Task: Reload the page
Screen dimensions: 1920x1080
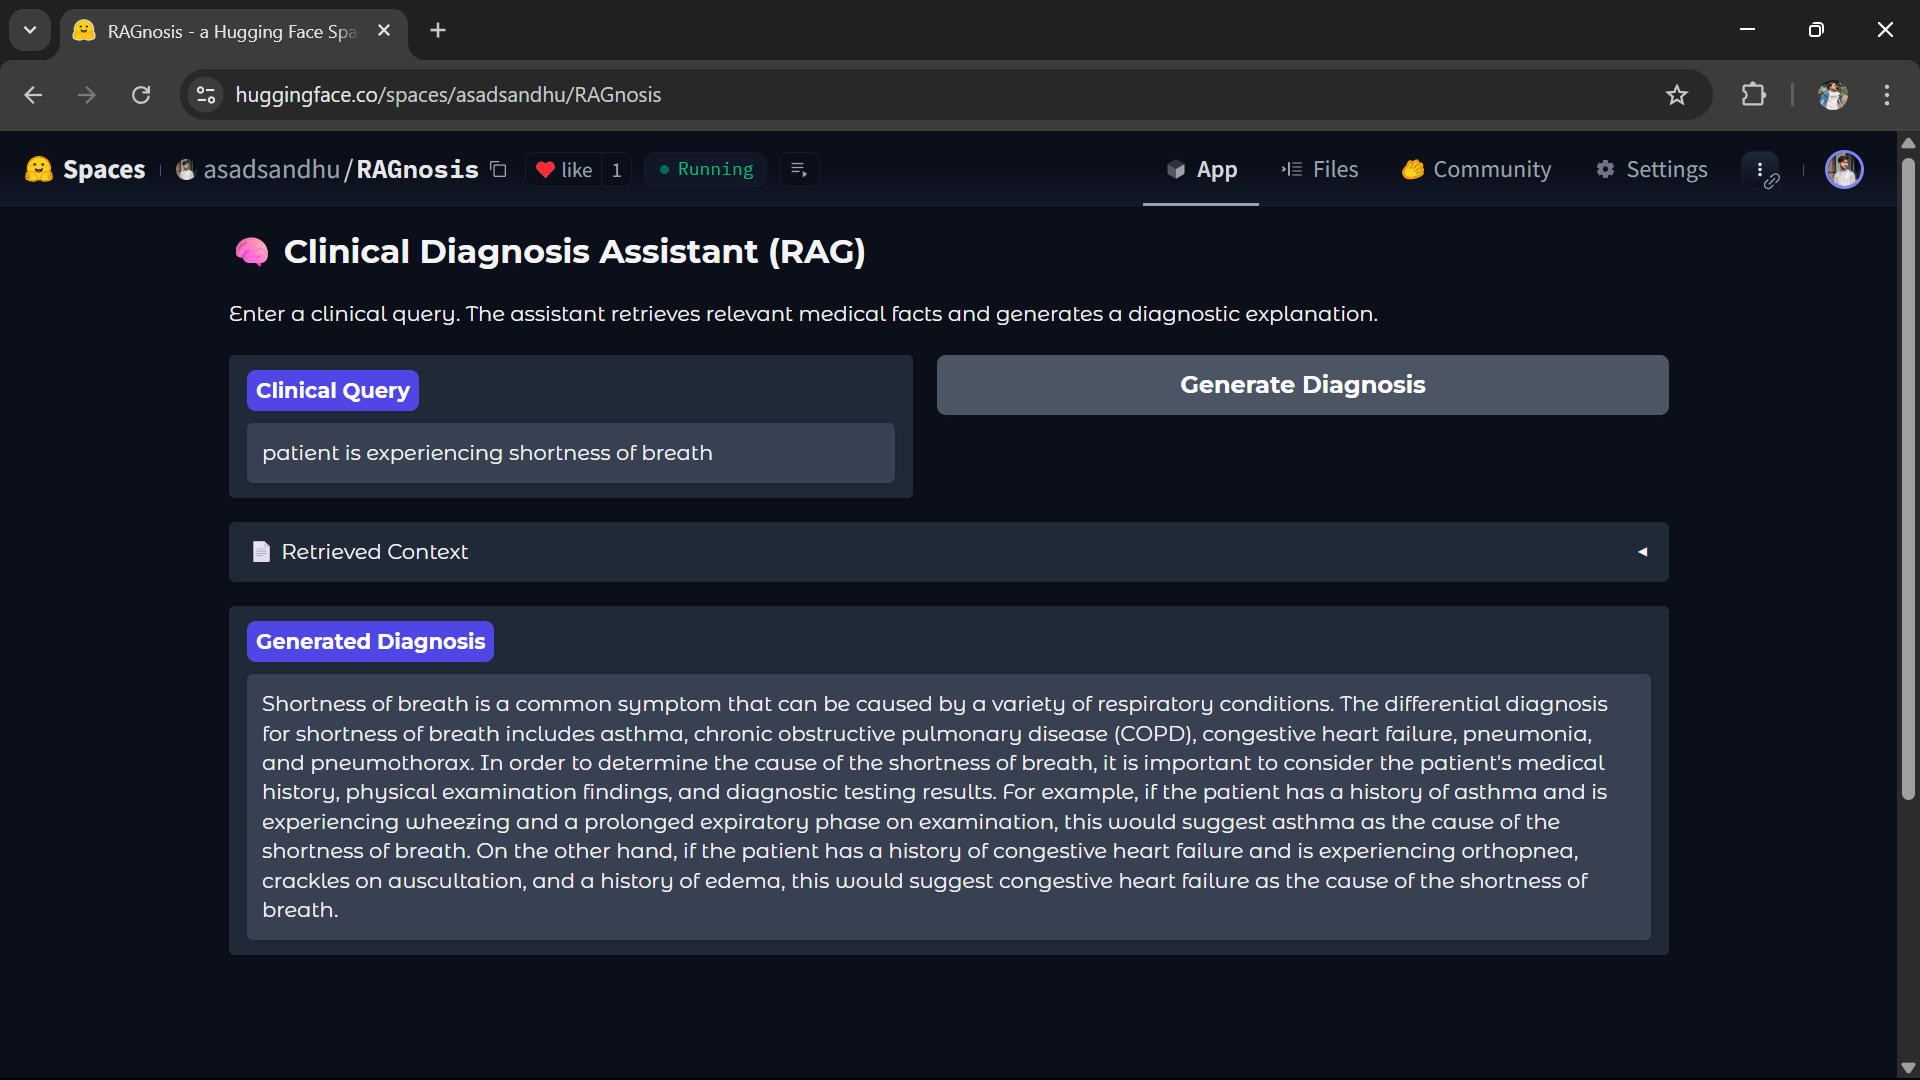Action: [x=141, y=95]
